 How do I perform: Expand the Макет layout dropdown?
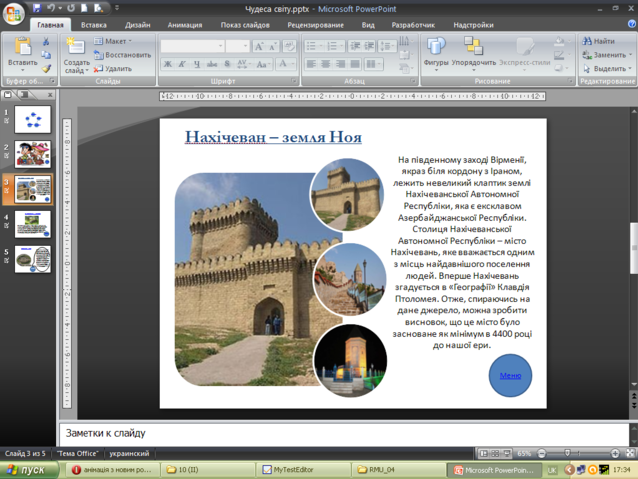click(113, 41)
